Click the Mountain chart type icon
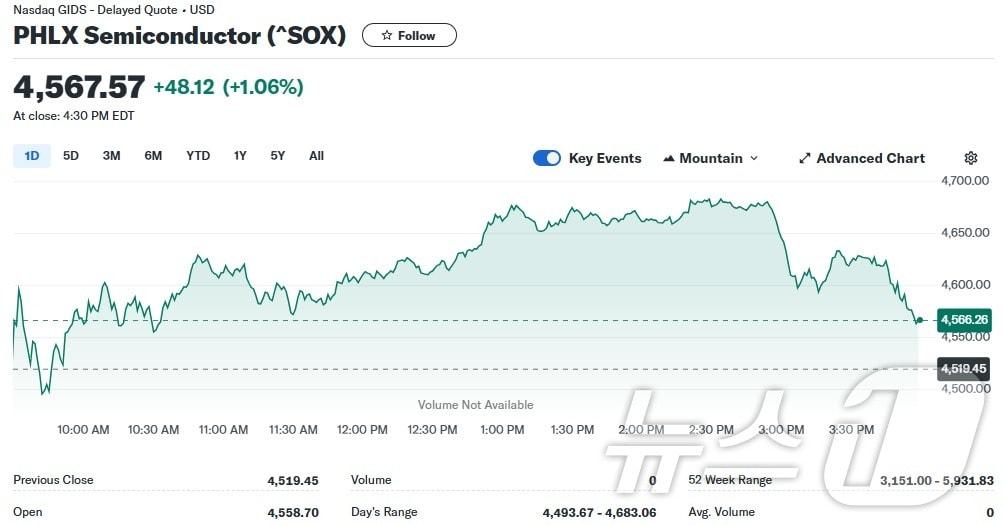This screenshot has height=525, width=1004. (669, 158)
